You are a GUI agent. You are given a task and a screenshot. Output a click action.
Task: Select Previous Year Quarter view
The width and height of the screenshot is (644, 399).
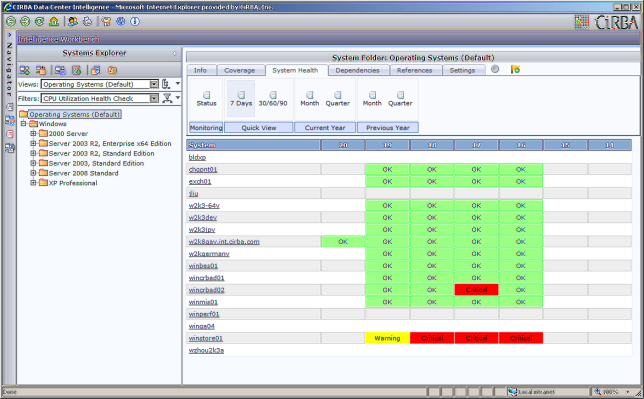(400, 99)
